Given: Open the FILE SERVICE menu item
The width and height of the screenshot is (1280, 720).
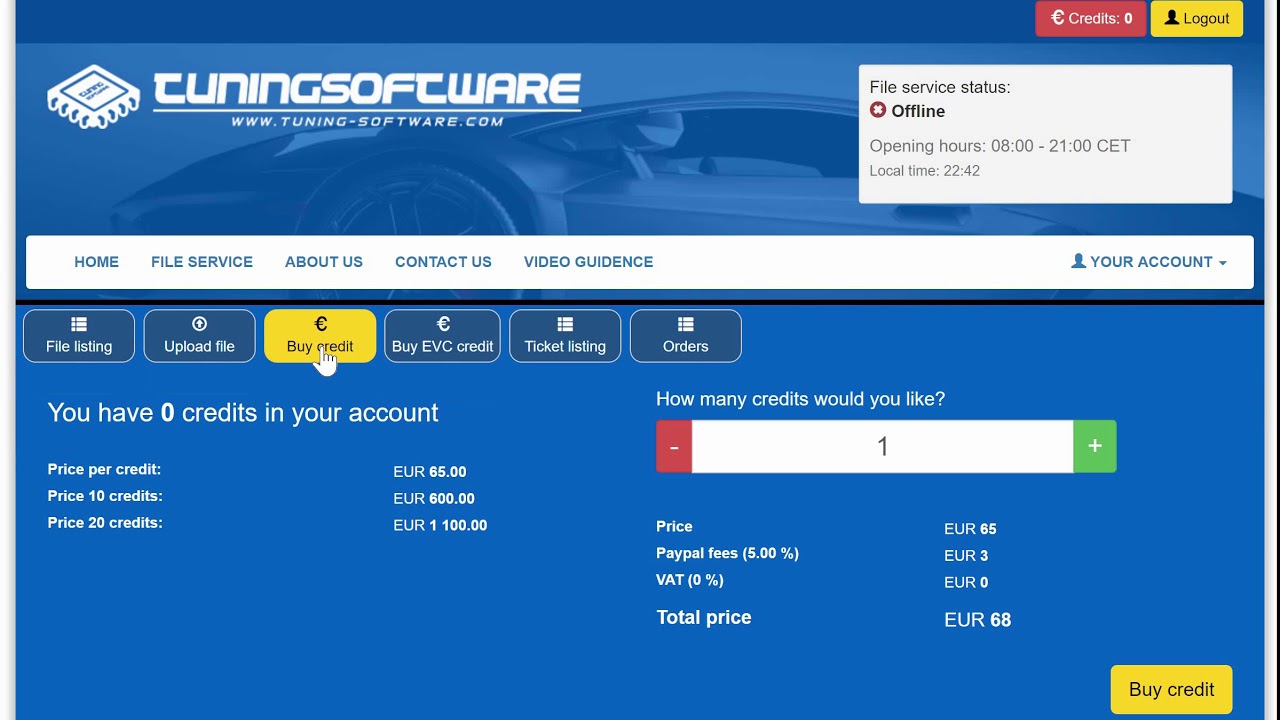Looking at the screenshot, I should 202,262.
